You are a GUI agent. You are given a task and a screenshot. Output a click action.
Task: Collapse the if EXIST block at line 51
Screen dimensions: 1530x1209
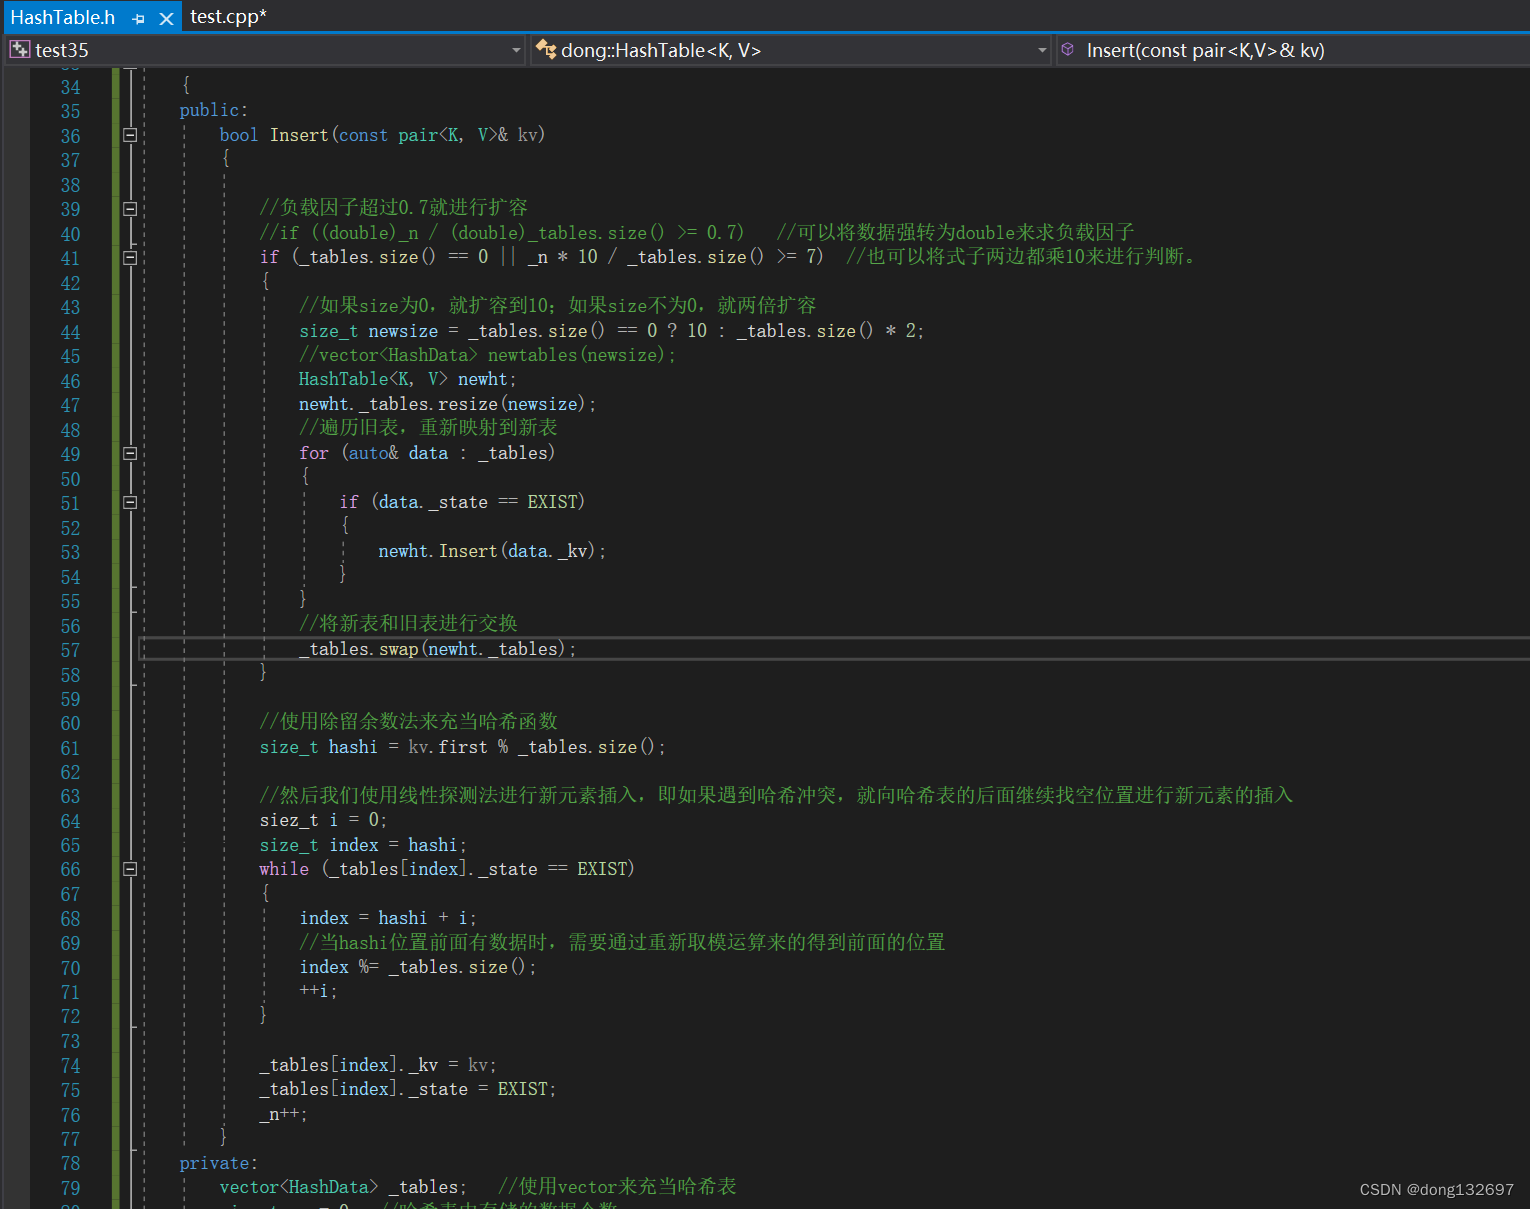(130, 502)
